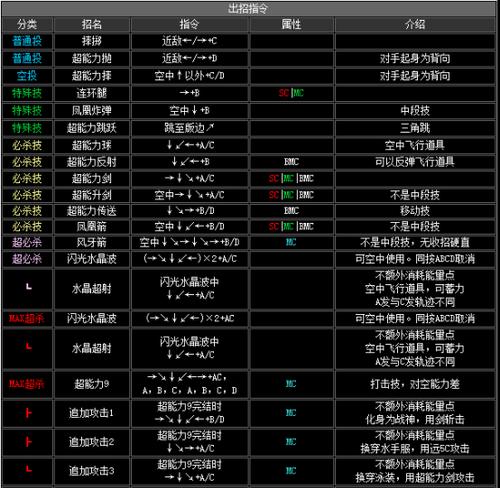Click the command 空中↑以外+C/D
Screen dimensions: 500x488
click(x=189, y=76)
